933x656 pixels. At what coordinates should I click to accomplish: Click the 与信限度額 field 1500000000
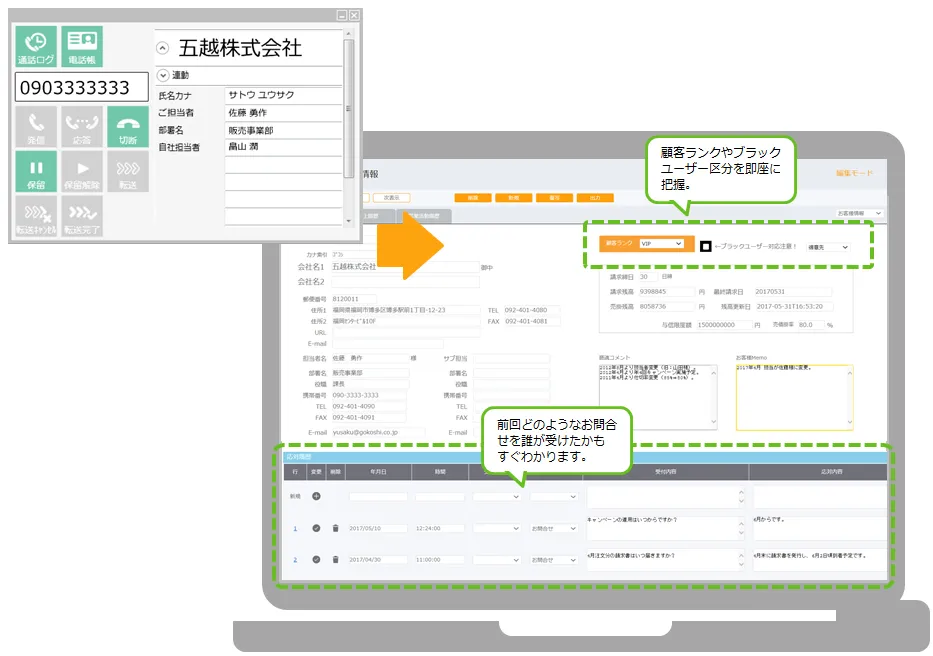(x=724, y=325)
